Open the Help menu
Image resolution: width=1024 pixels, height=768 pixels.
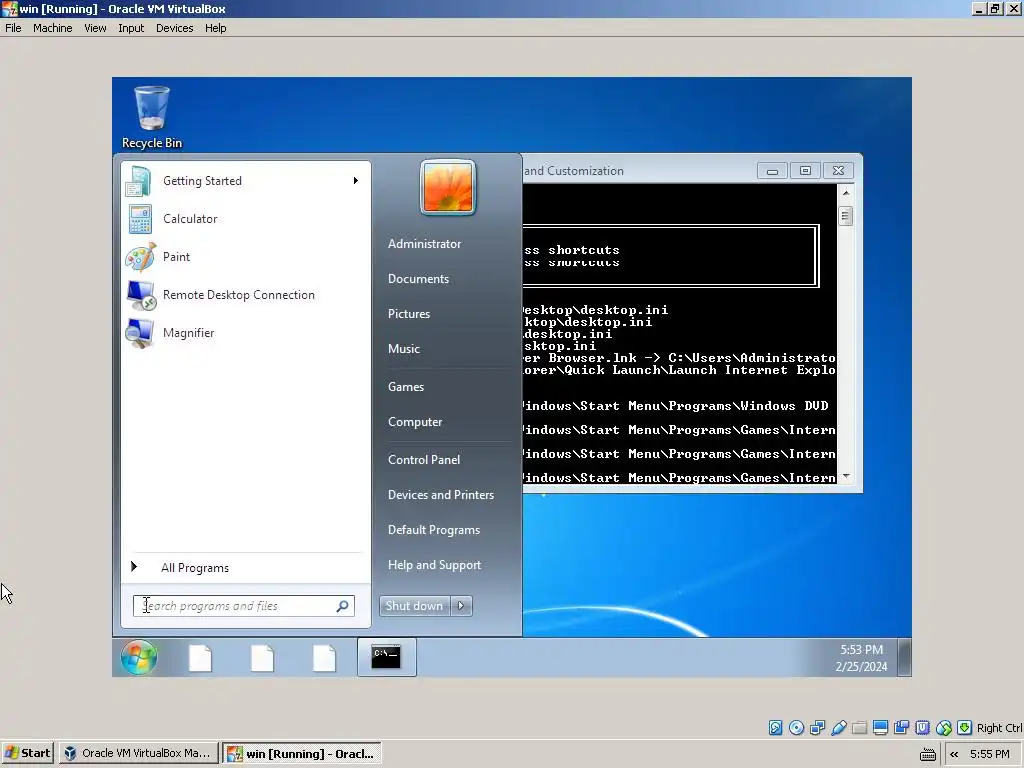pyautogui.click(x=216, y=28)
